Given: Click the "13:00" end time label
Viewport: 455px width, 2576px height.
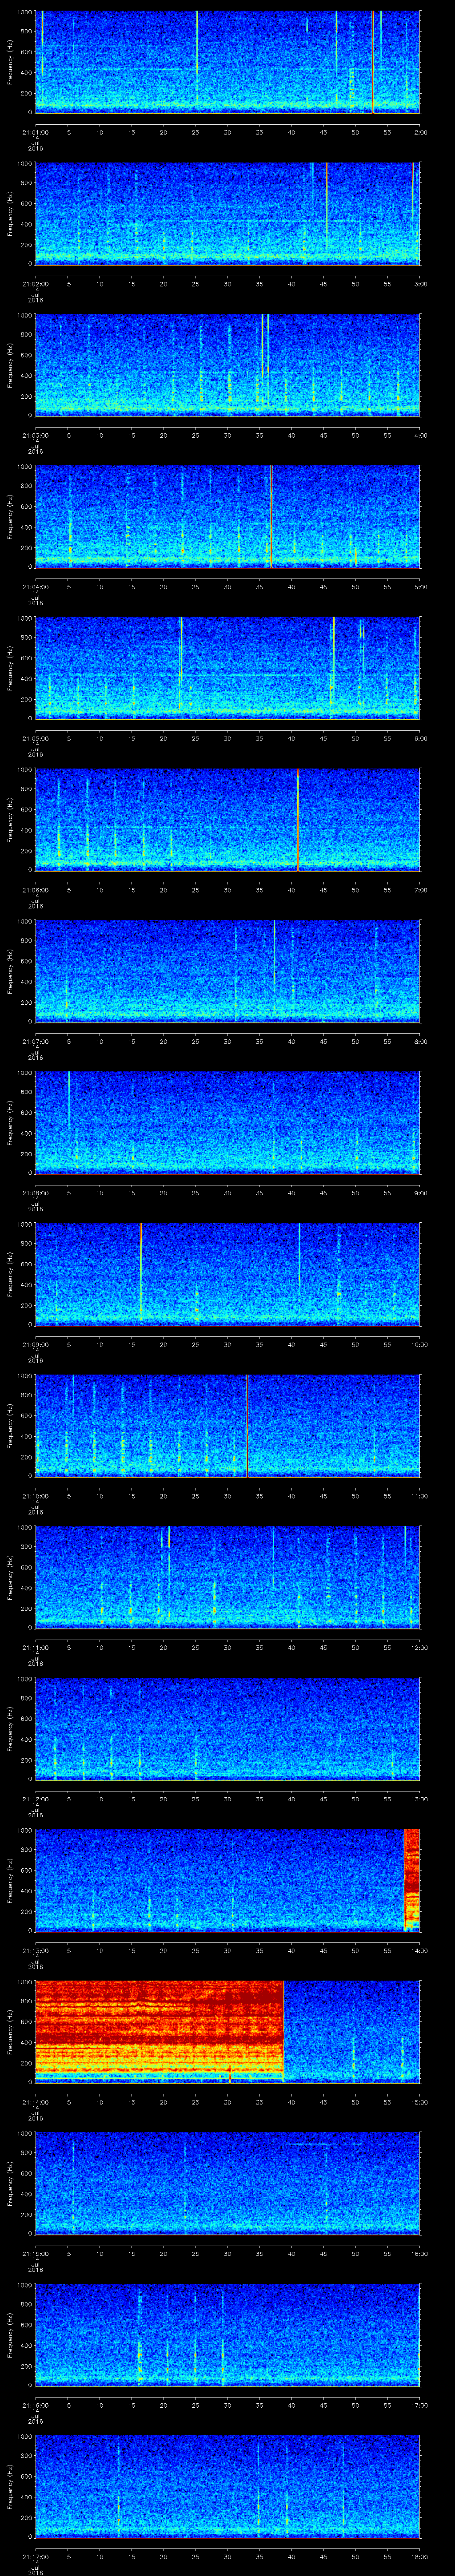Looking at the screenshot, I should [419, 1798].
